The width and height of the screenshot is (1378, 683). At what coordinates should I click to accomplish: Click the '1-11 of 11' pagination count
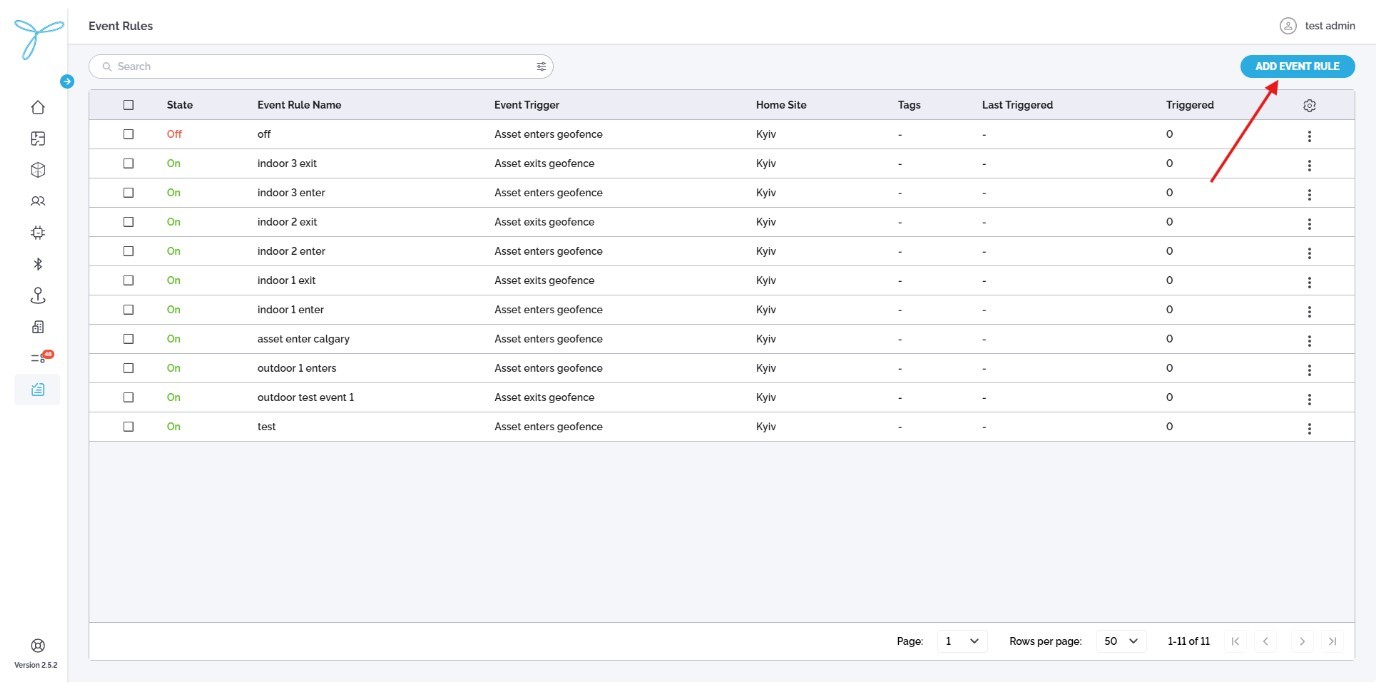[1189, 641]
